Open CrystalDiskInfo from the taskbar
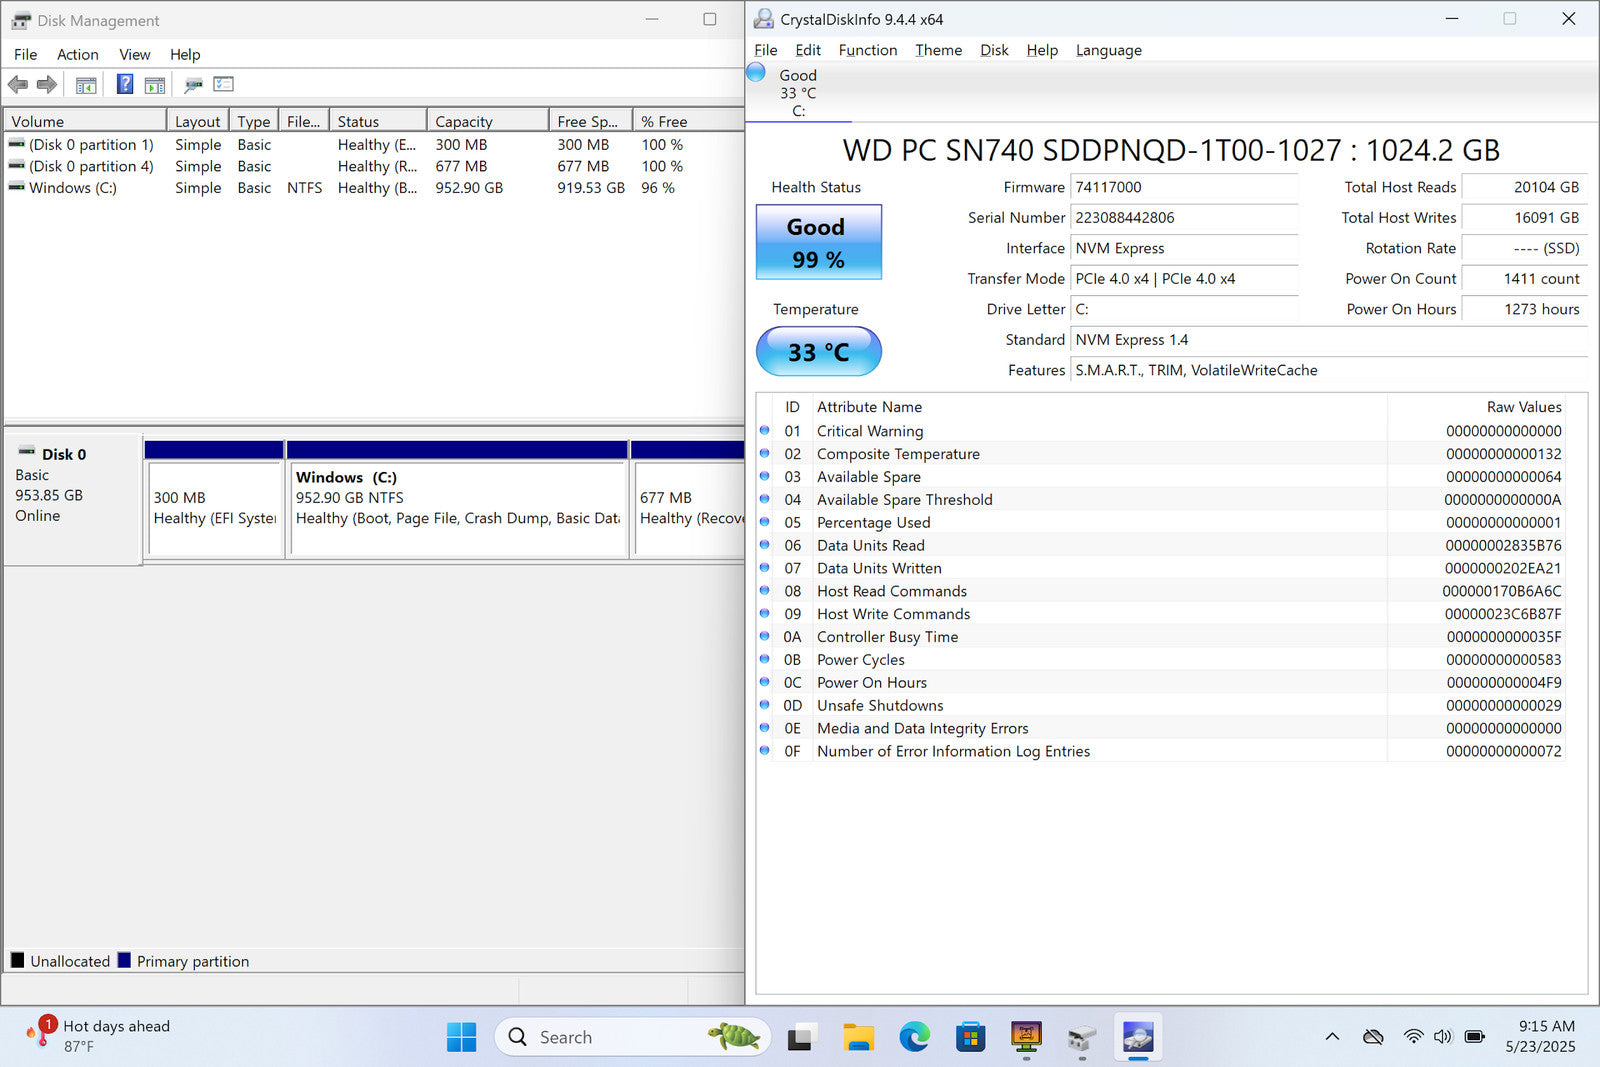 (x=1138, y=1037)
